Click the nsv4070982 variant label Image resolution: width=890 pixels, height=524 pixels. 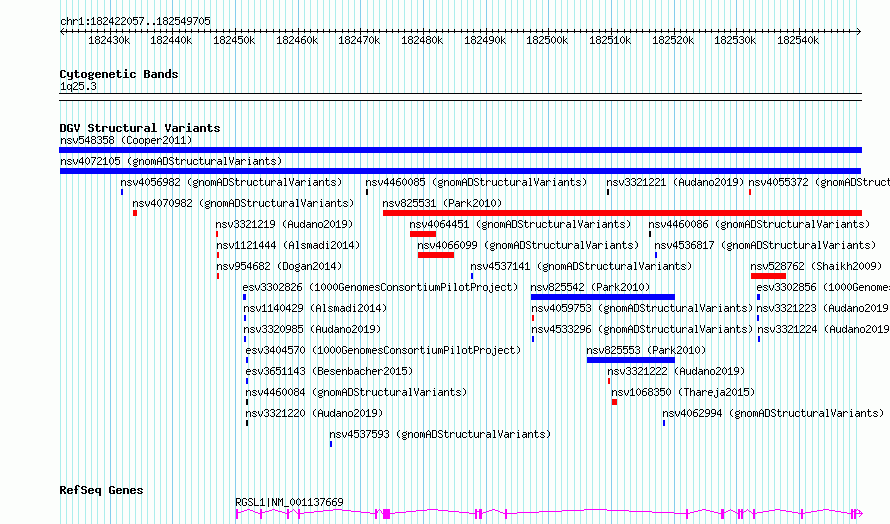point(243,203)
